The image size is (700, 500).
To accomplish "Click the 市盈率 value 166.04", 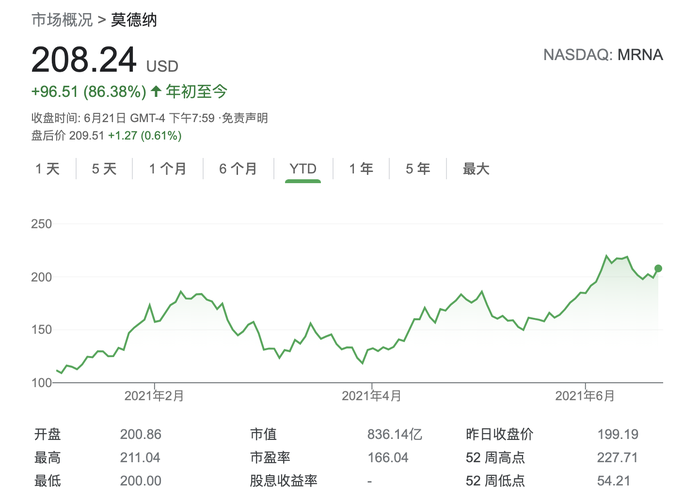I will pos(388,458).
